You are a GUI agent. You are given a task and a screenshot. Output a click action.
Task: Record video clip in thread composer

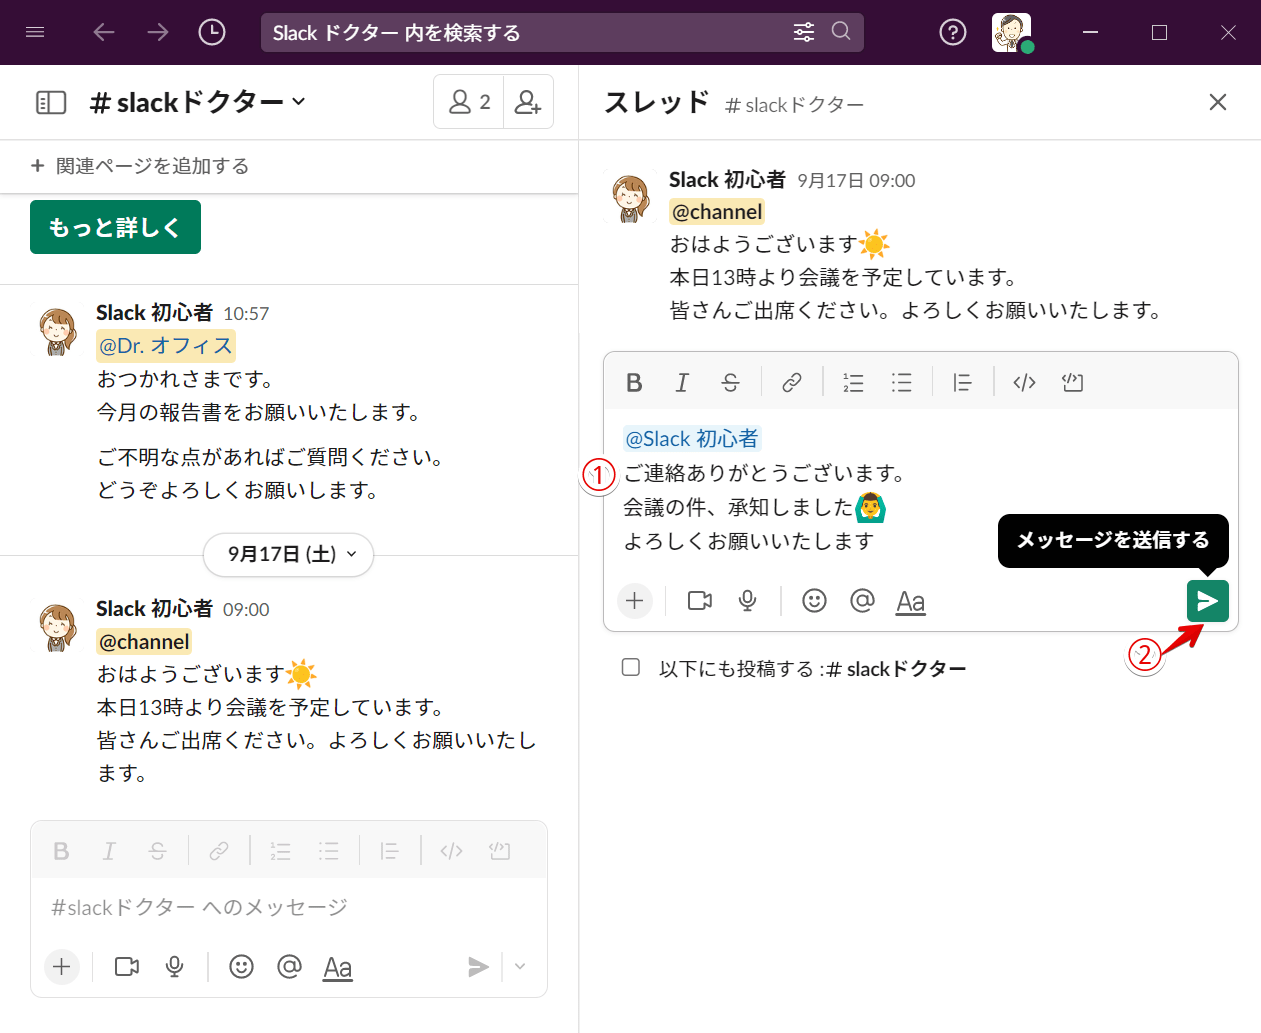click(x=700, y=601)
